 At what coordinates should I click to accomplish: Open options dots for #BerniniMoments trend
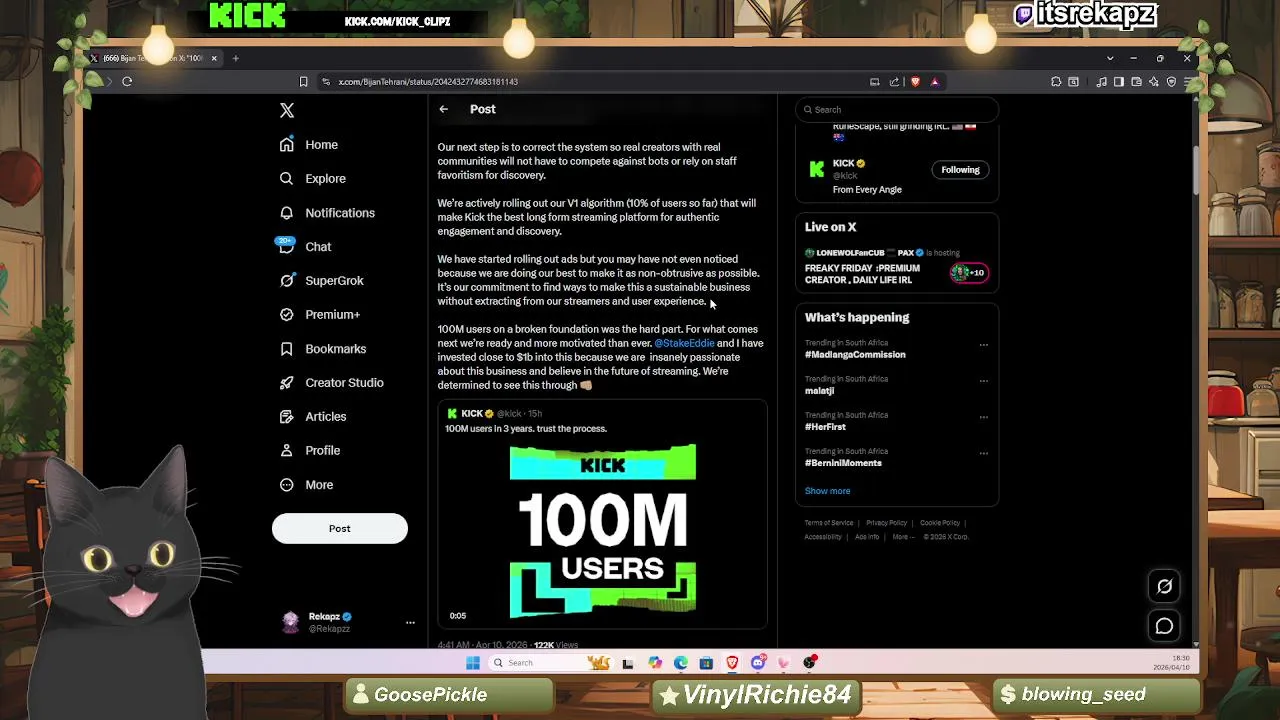(x=984, y=453)
